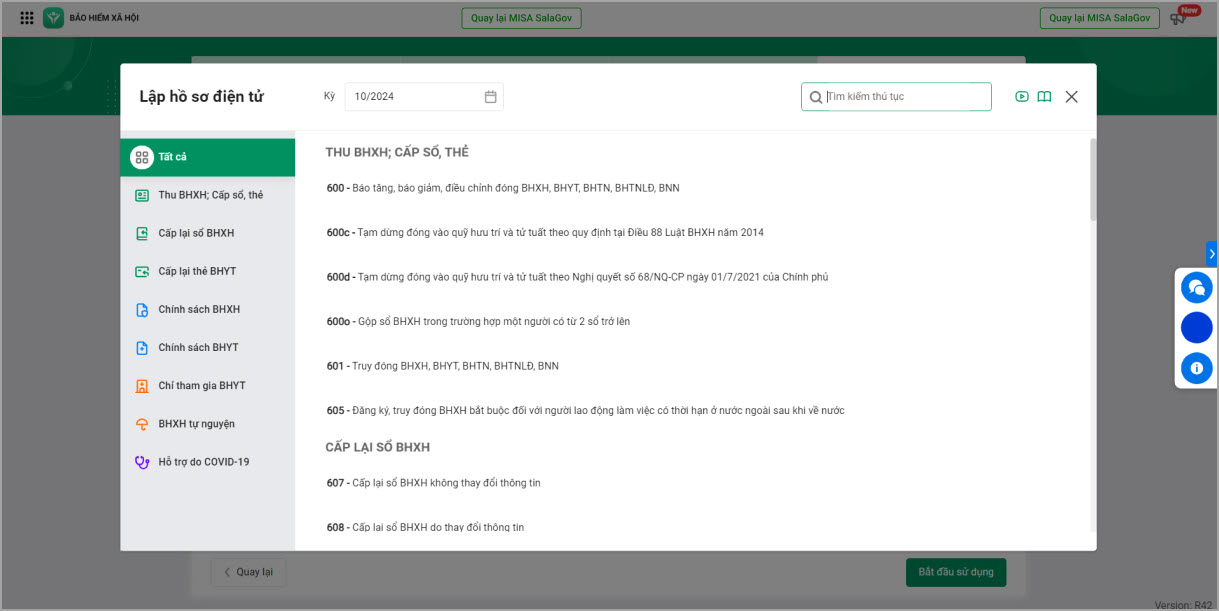Open the notification megaphone with New badge
Image resolution: width=1219 pixels, height=611 pixels.
tap(1179, 18)
